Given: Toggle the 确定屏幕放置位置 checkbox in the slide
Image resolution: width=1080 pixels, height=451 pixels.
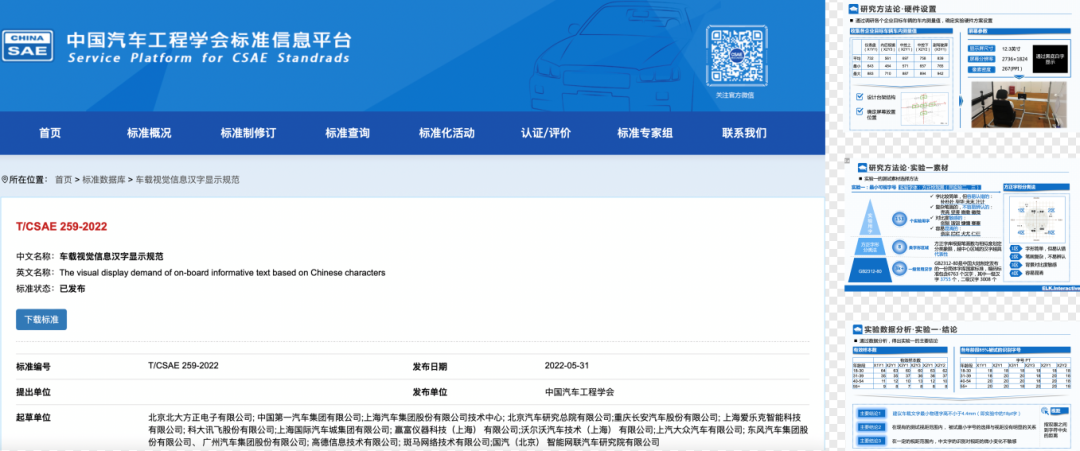Looking at the screenshot, I should (860, 112).
